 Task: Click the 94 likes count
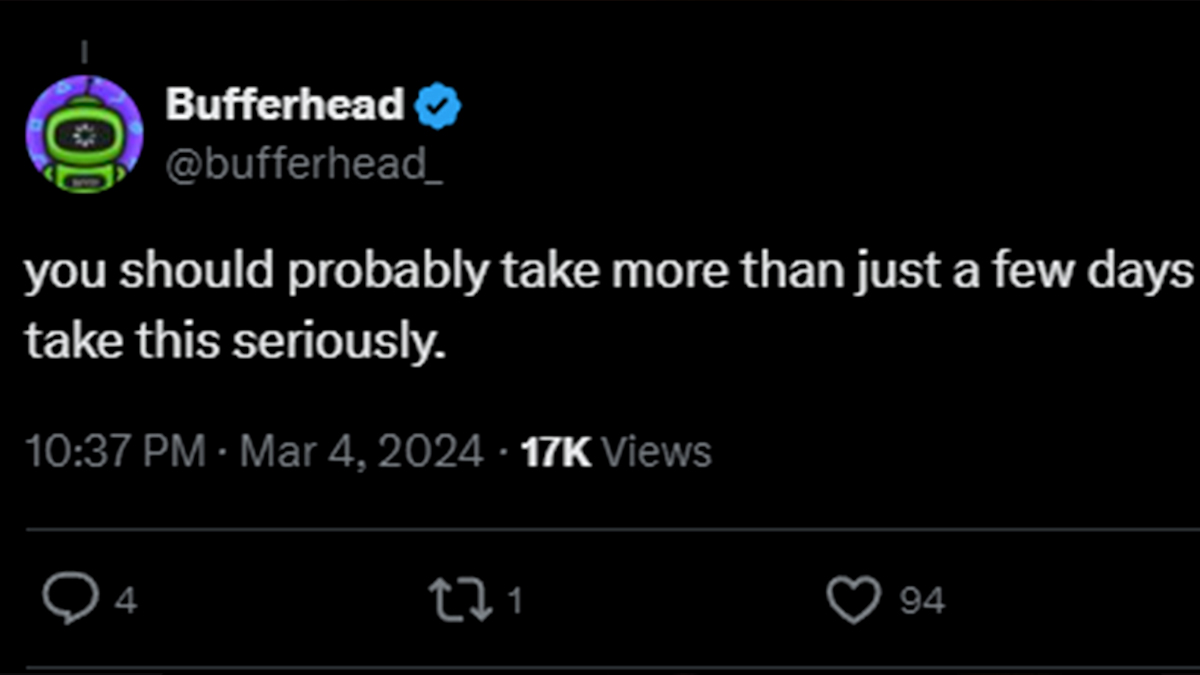click(x=922, y=602)
